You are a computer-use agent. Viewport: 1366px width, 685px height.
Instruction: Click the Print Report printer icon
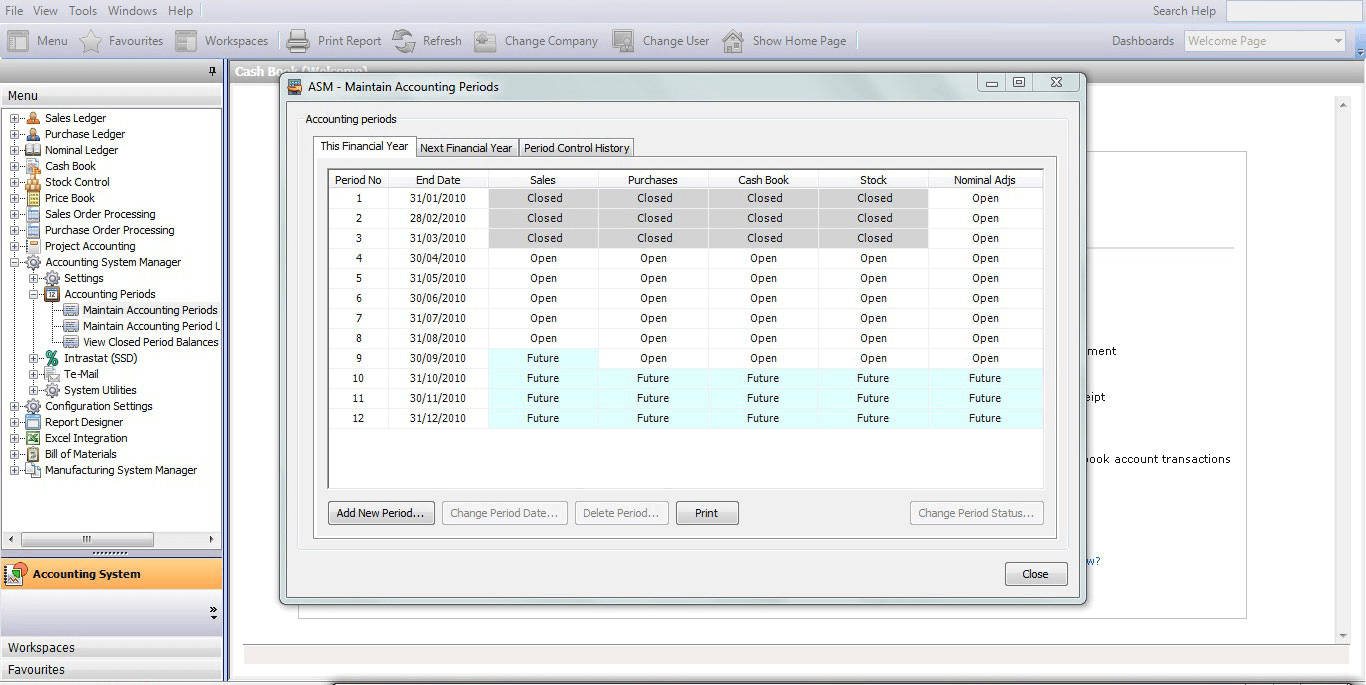pos(298,41)
